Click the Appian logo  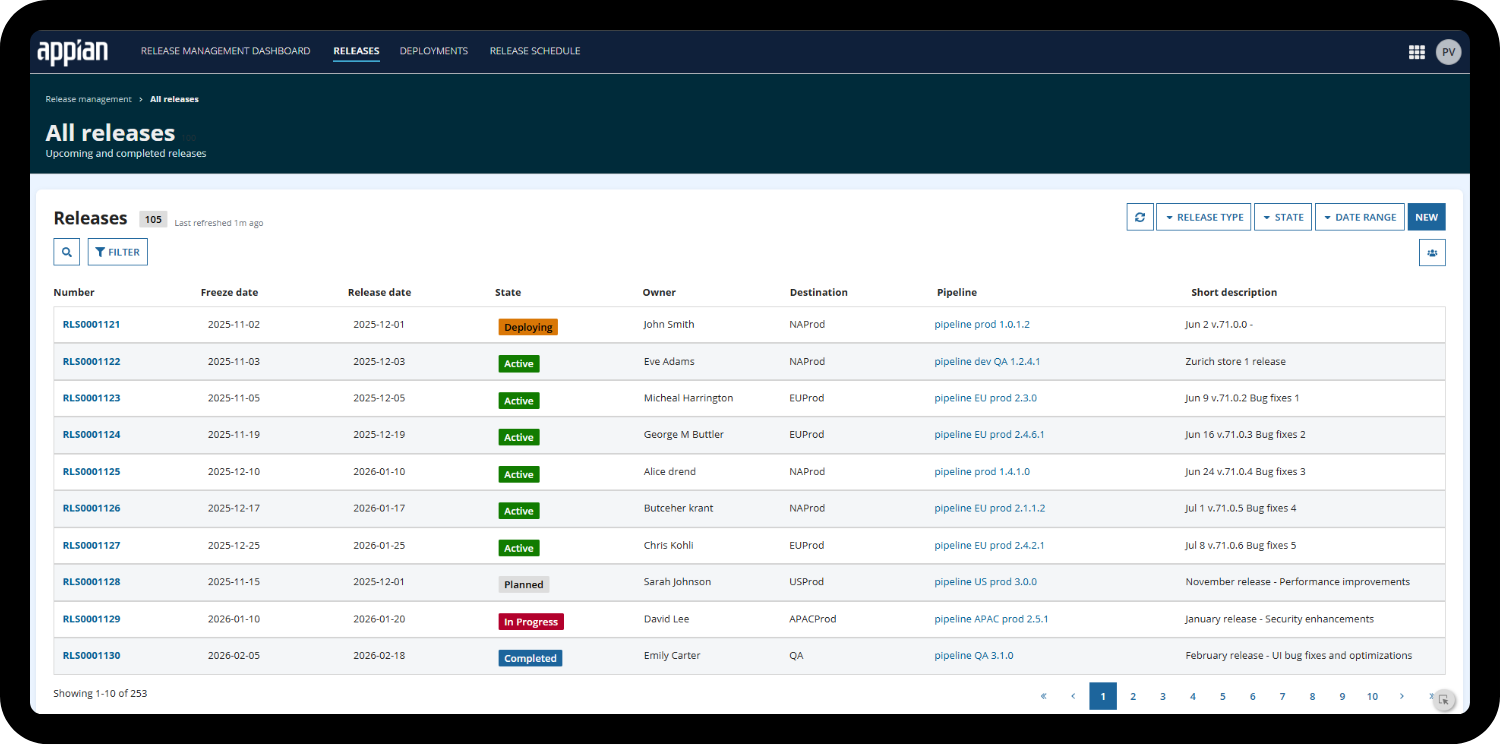[x=72, y=51]
